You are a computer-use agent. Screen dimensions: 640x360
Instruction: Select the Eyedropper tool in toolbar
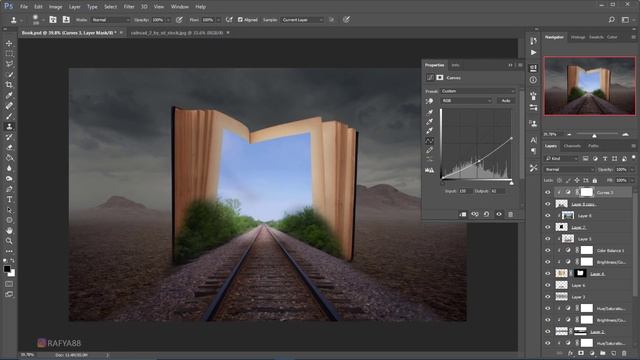9,95
